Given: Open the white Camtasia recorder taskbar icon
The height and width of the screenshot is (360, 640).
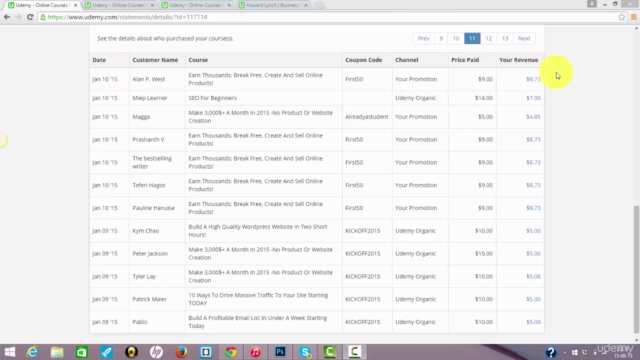Looking at the screenshot, I should click(x=354, y=352).
